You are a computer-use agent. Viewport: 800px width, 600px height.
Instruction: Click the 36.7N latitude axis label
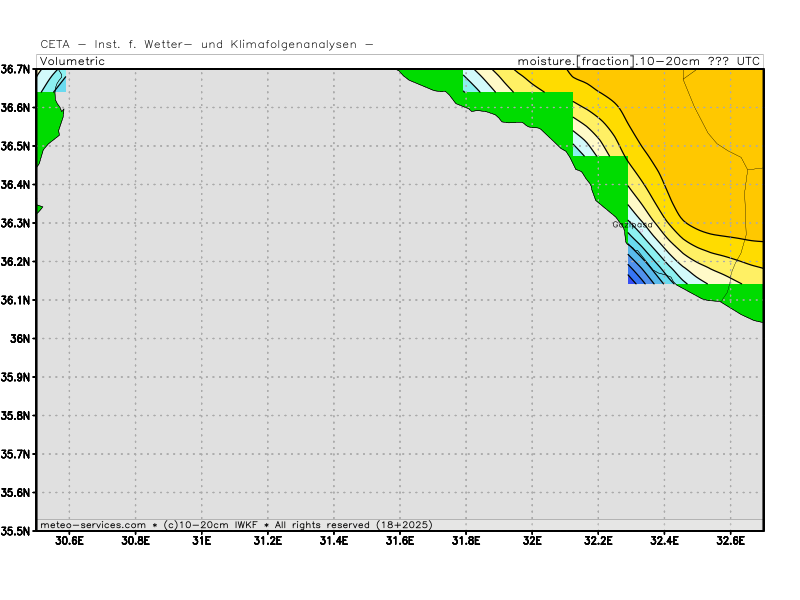[15, 69]
